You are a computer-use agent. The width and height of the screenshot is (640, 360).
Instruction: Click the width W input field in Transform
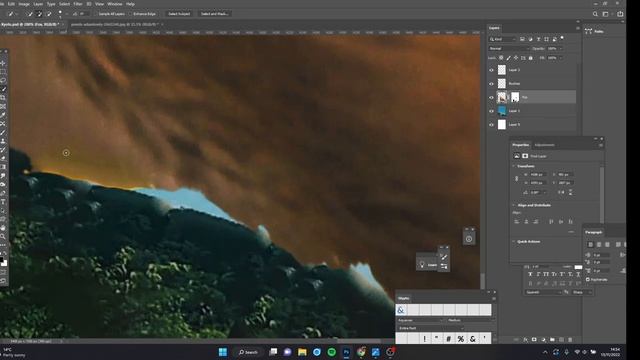[x=538, y=175]
